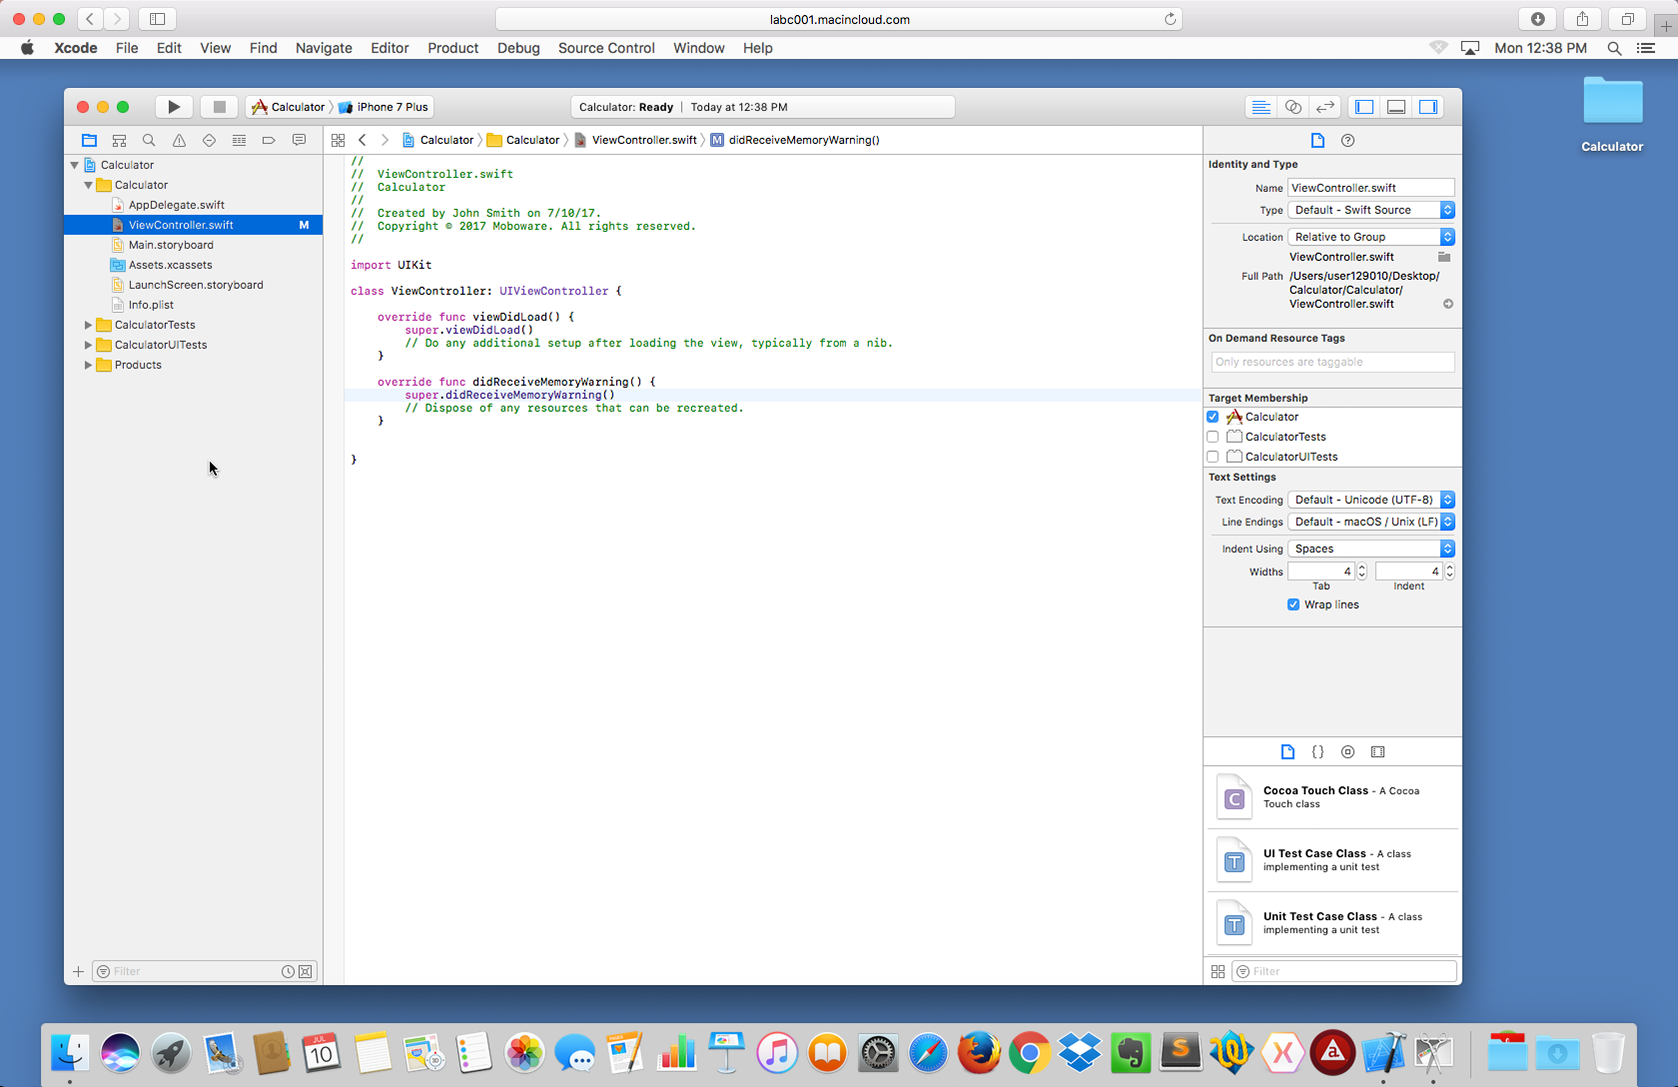1678x1087 pixels.
Task: Check CalculatorTests target membership
Action: 1213,437
